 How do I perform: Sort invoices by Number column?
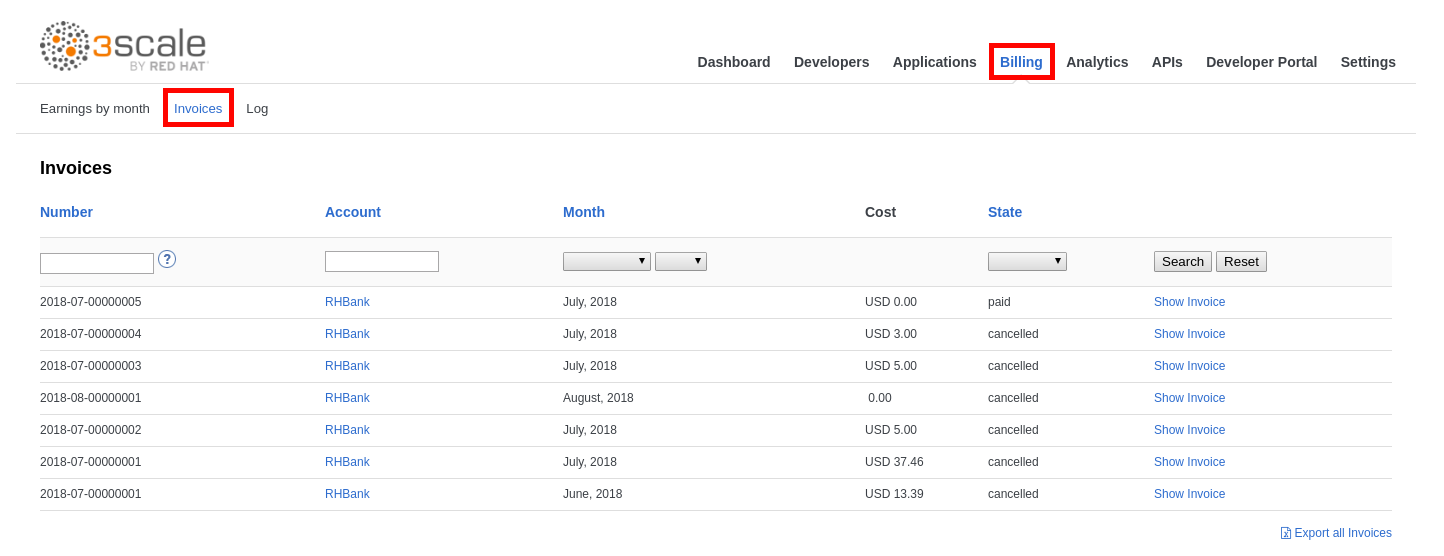click(66, 212)
